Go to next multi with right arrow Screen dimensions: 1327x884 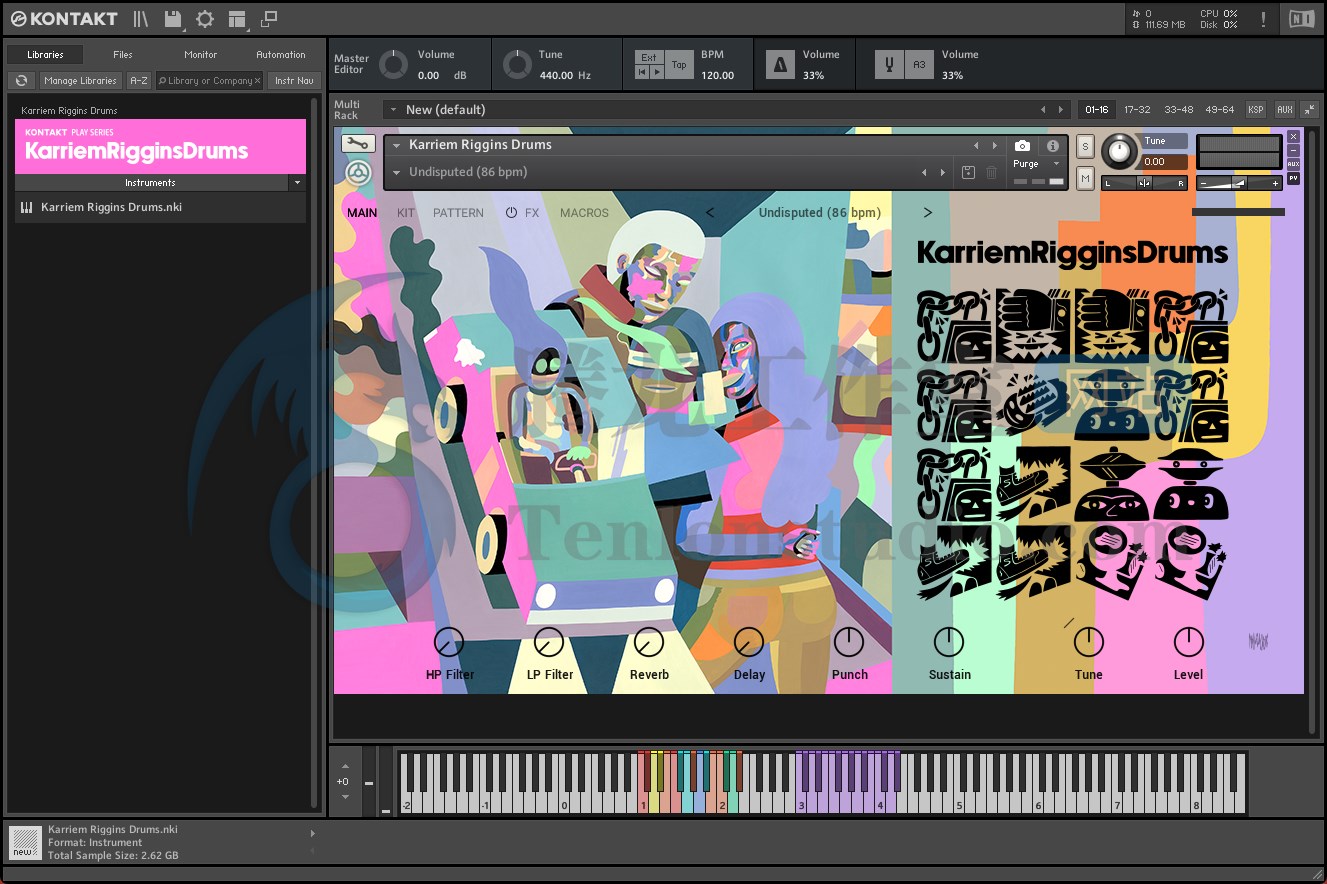(x=1062, y=110)
